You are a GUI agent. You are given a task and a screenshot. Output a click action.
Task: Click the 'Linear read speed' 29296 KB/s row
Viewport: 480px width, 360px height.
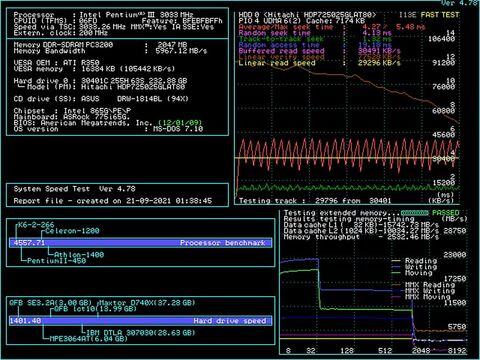coord(320,63)
